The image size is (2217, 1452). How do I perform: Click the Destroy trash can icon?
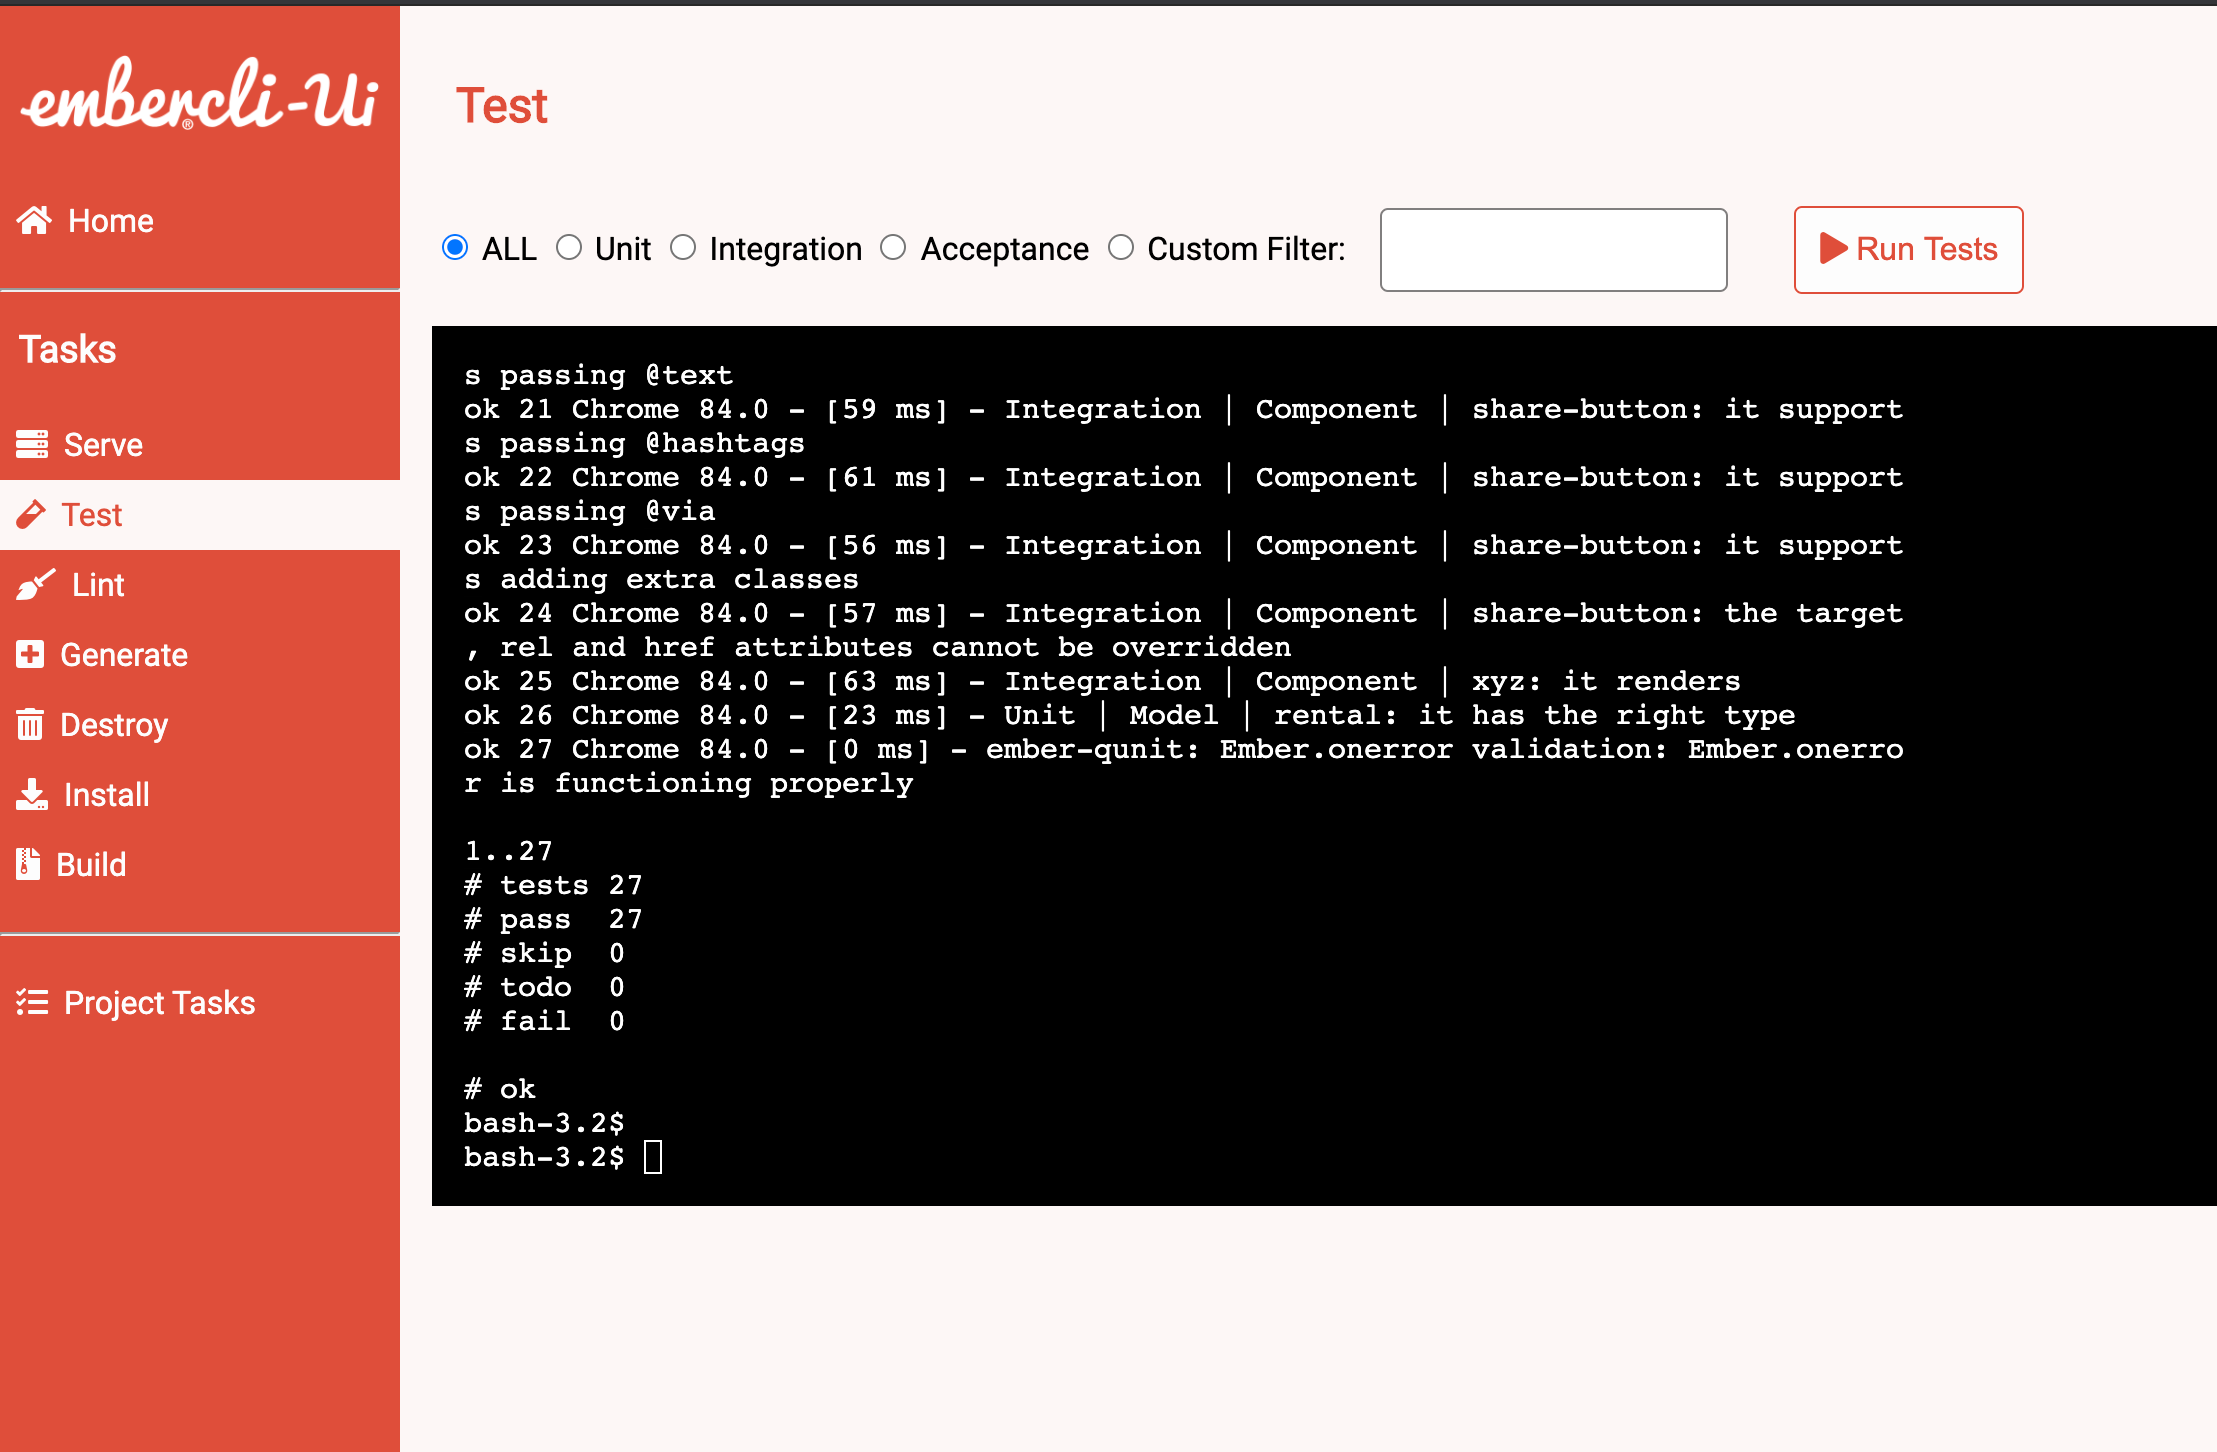click(30, 724)
